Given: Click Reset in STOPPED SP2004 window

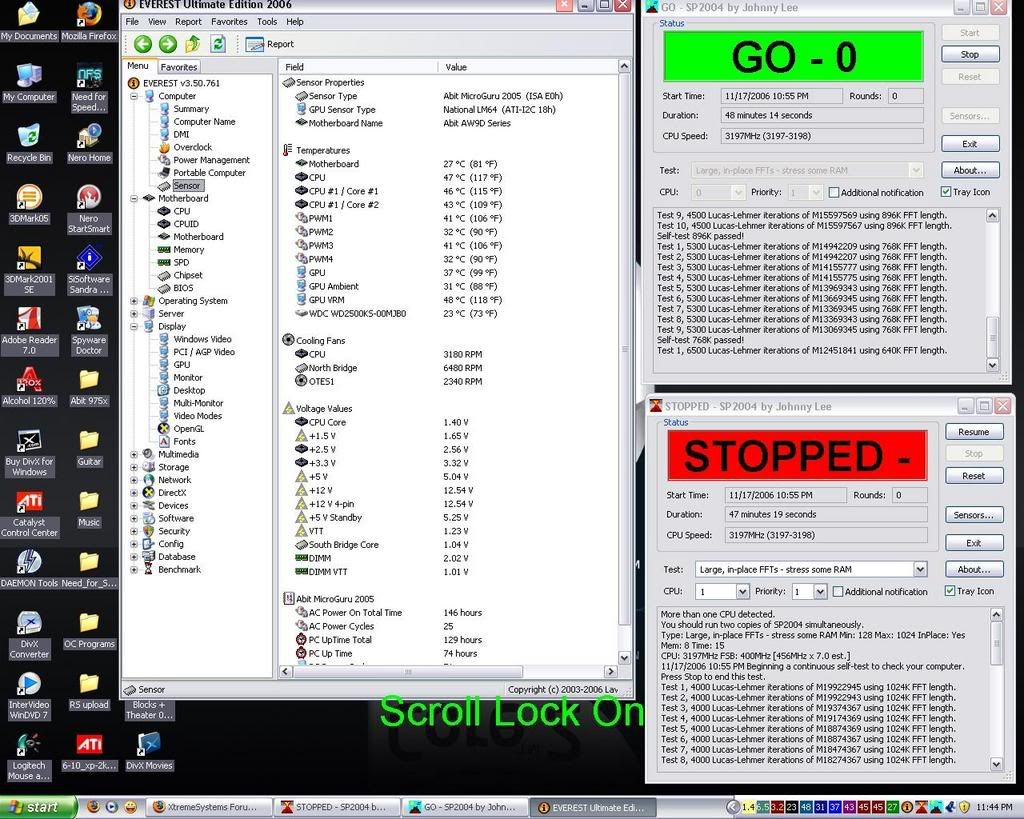Looking at the screenshot, I should (974, 476).
